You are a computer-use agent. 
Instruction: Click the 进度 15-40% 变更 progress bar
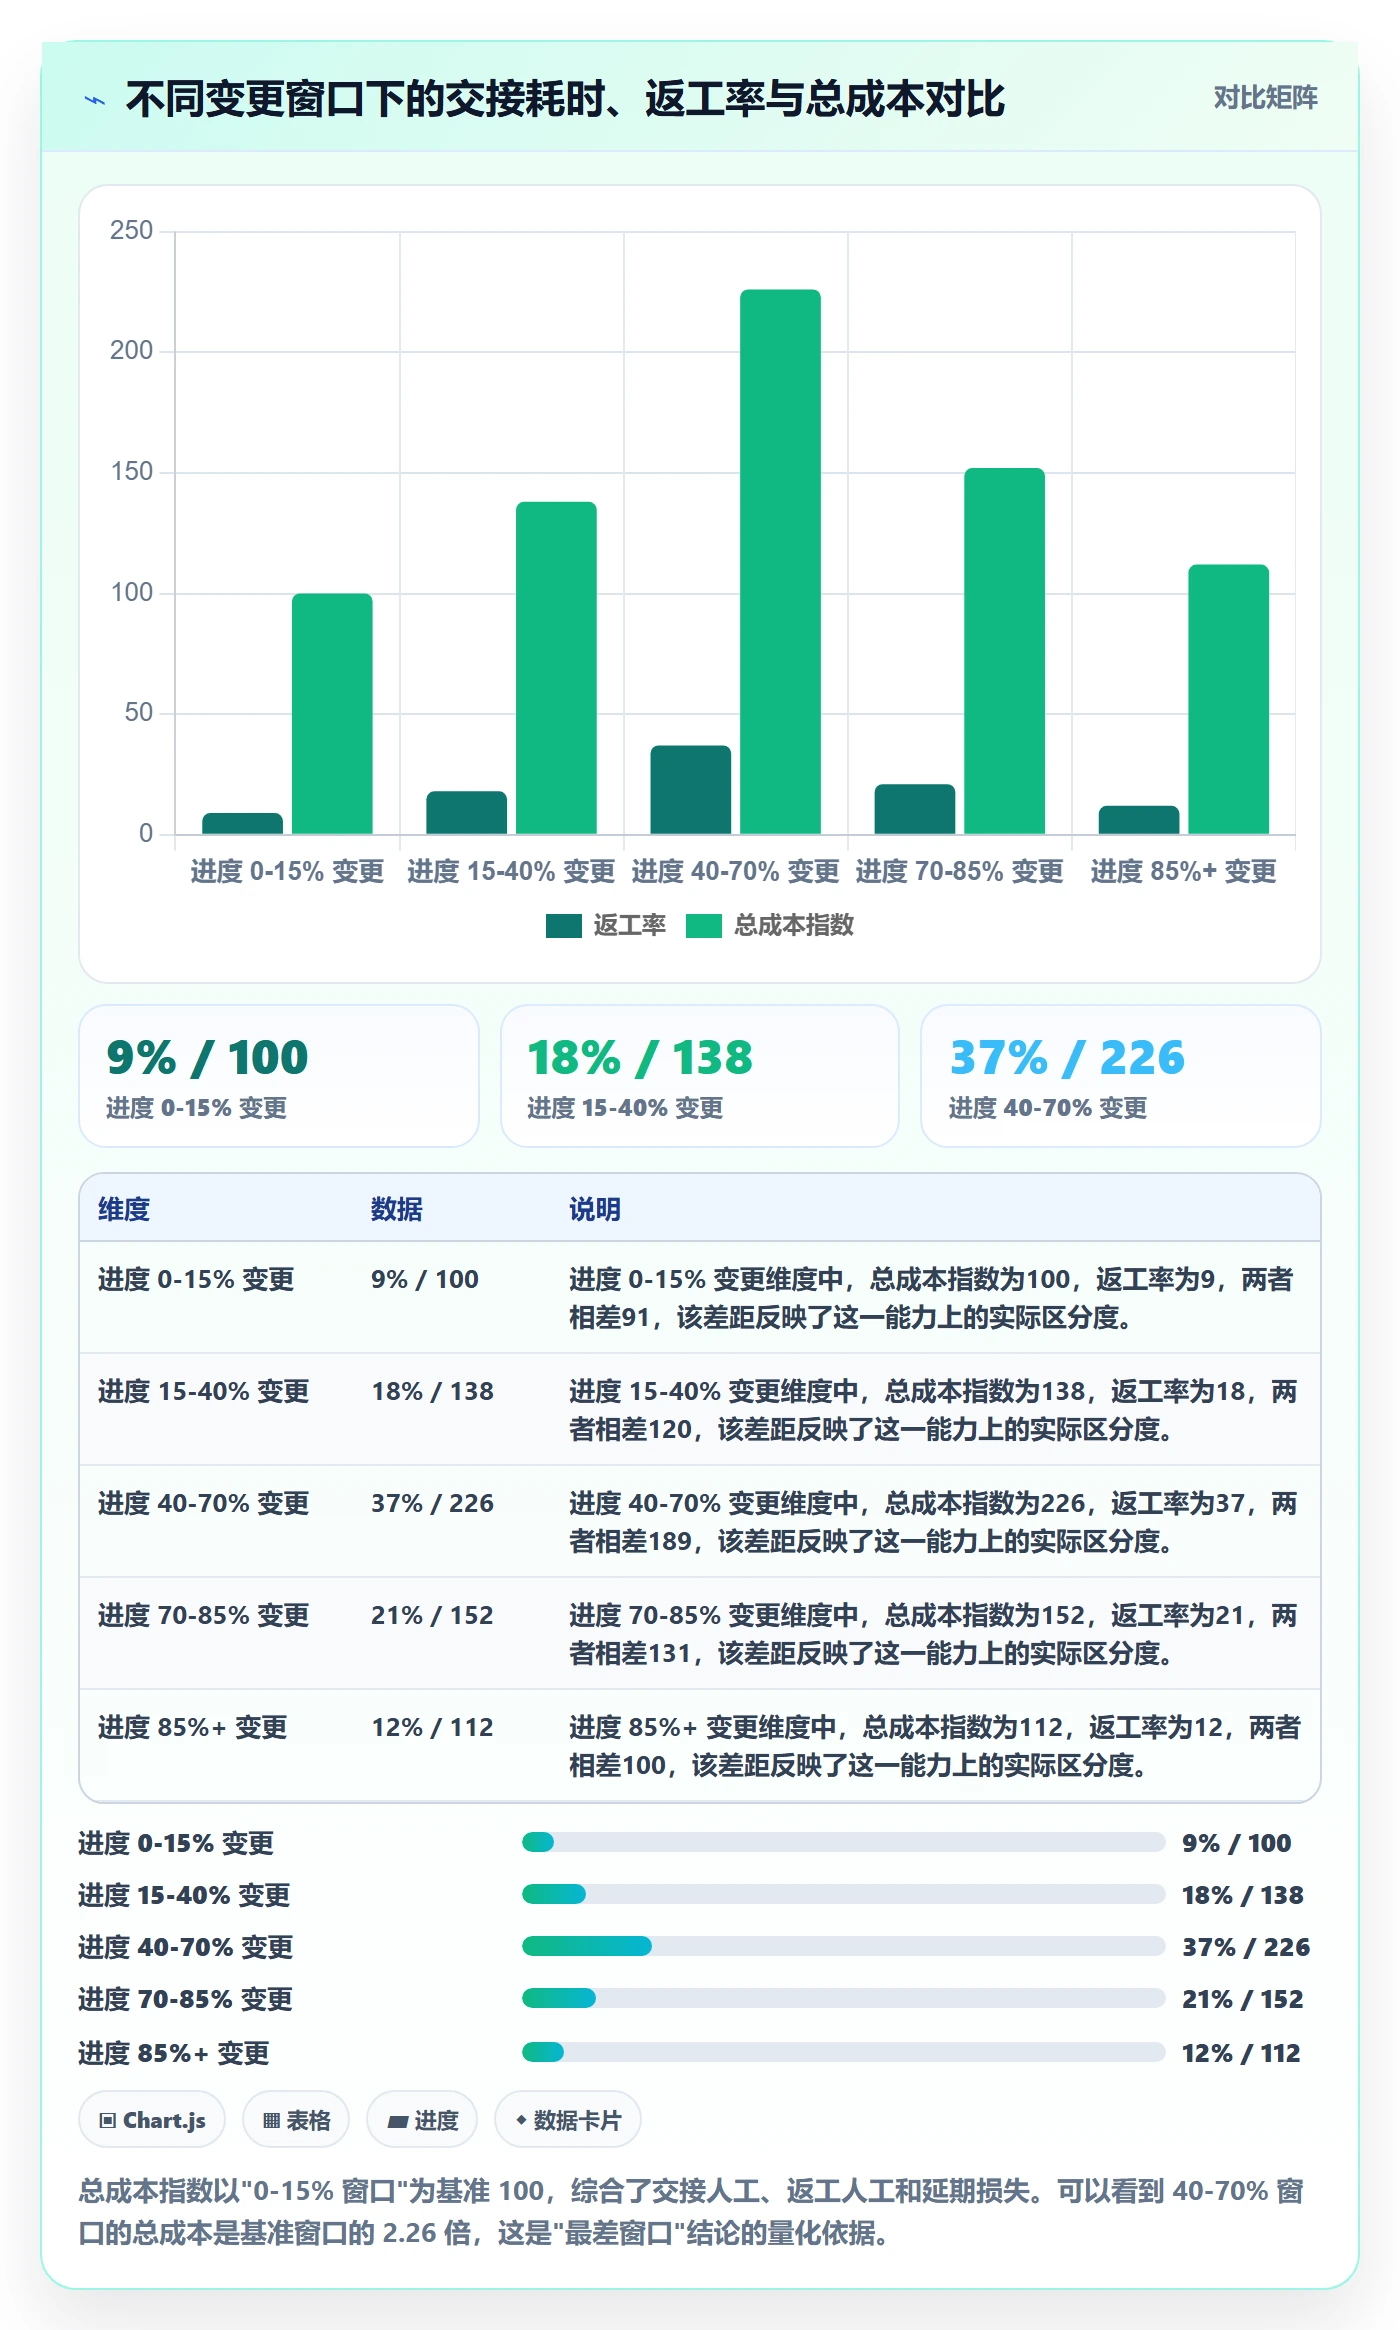point(844,1894)
